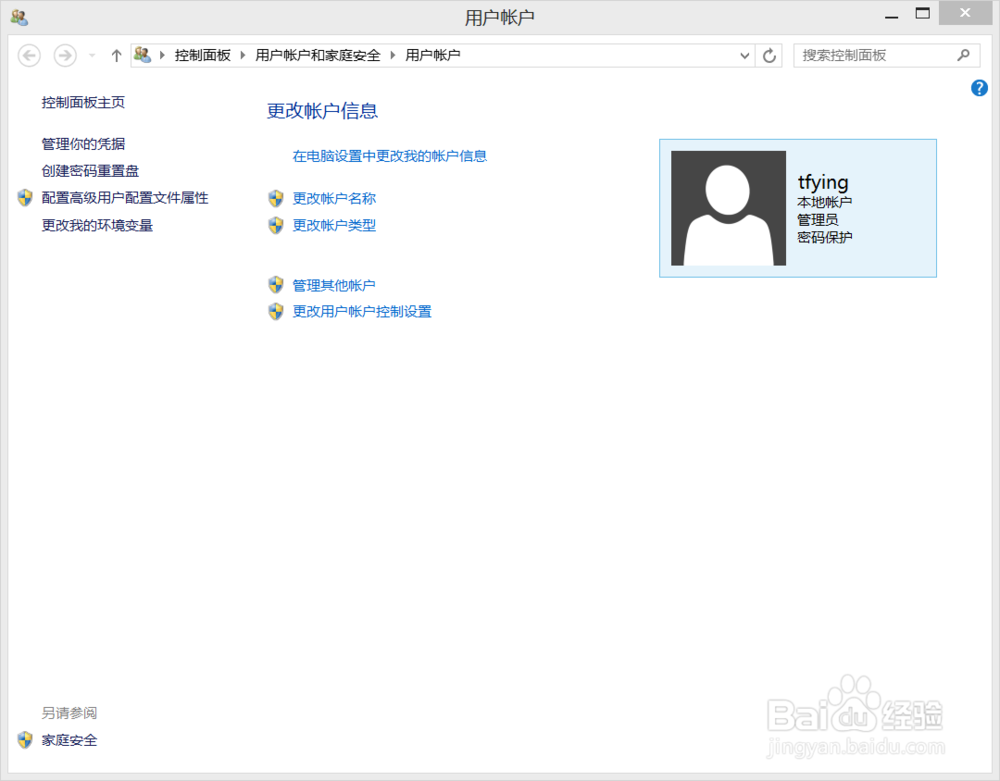Image resolution: width=1000 pixels, height=781 pixels.
Task: Click the Back navigation arrow
Action: (29, 55)
